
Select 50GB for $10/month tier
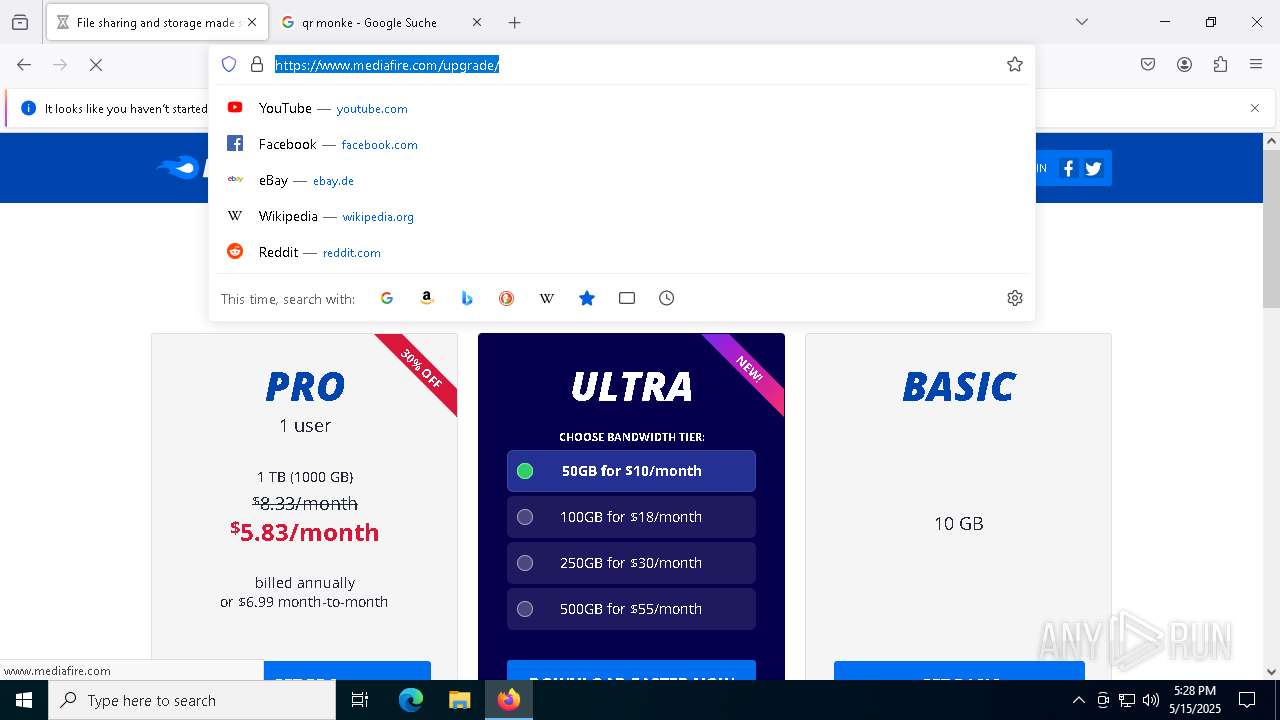click(x=631, y=471)
